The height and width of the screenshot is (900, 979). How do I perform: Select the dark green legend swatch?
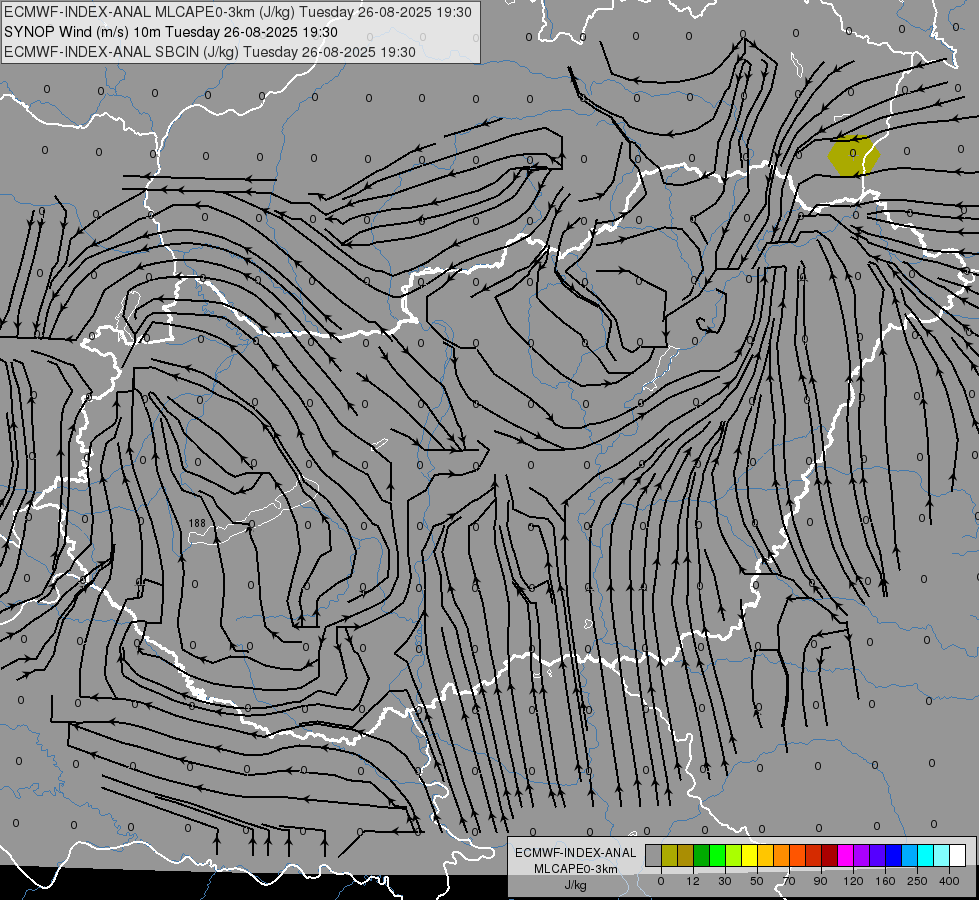(x=702, y=855)
